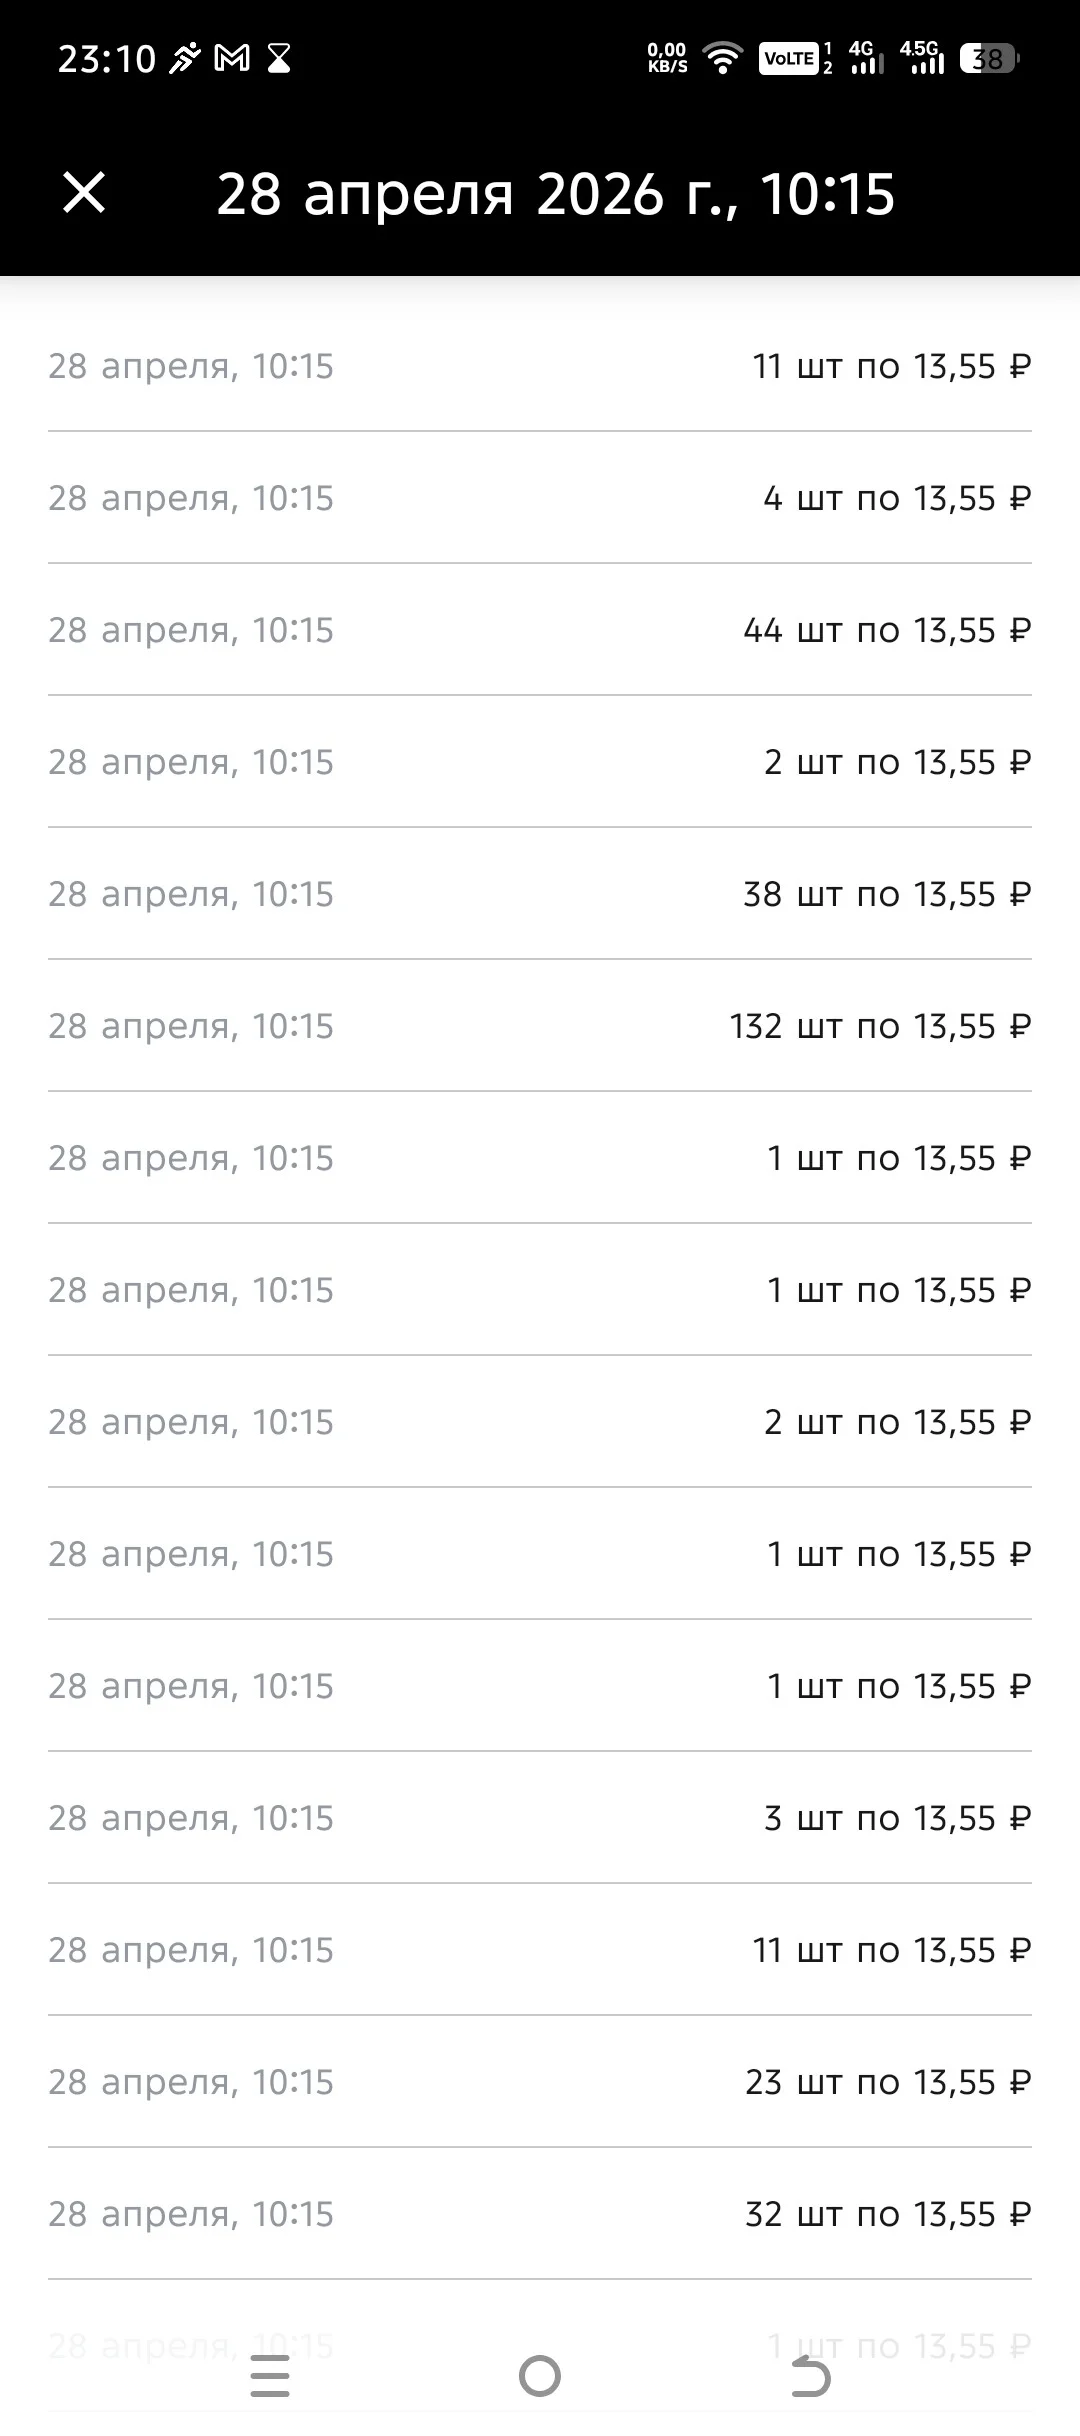Tap the battery indicator showing 38

click(x=988, y=59)
